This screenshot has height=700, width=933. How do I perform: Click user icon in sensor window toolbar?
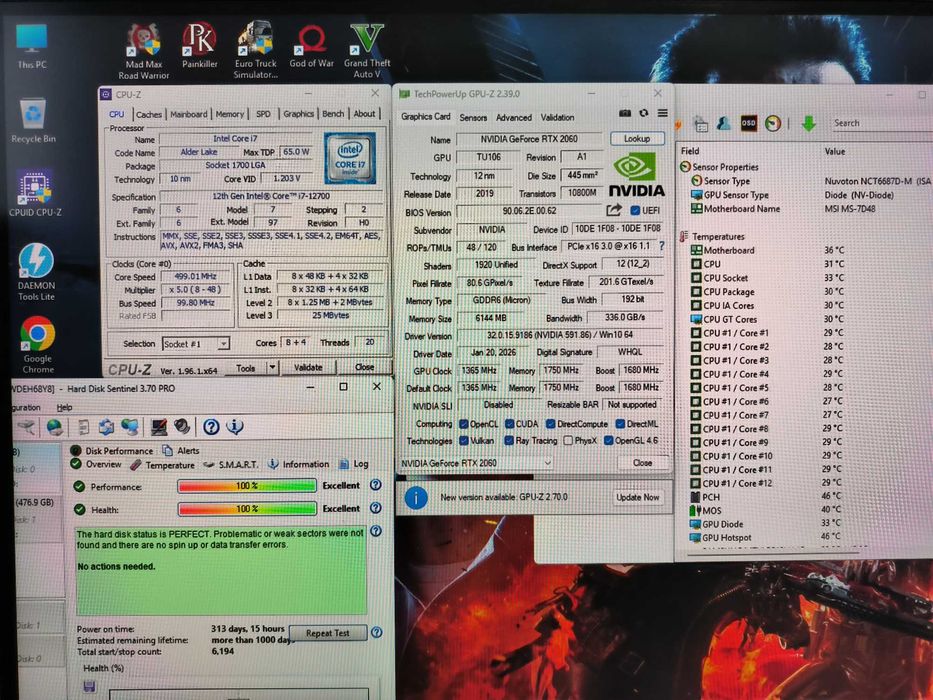tap(724, 123)
